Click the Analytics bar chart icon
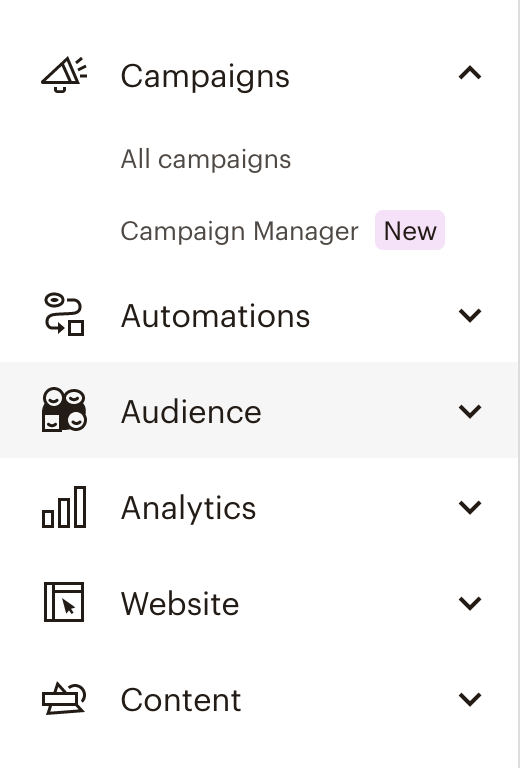Image resolution: width=524 pixels, height=768 pixels. click(64, 507)
